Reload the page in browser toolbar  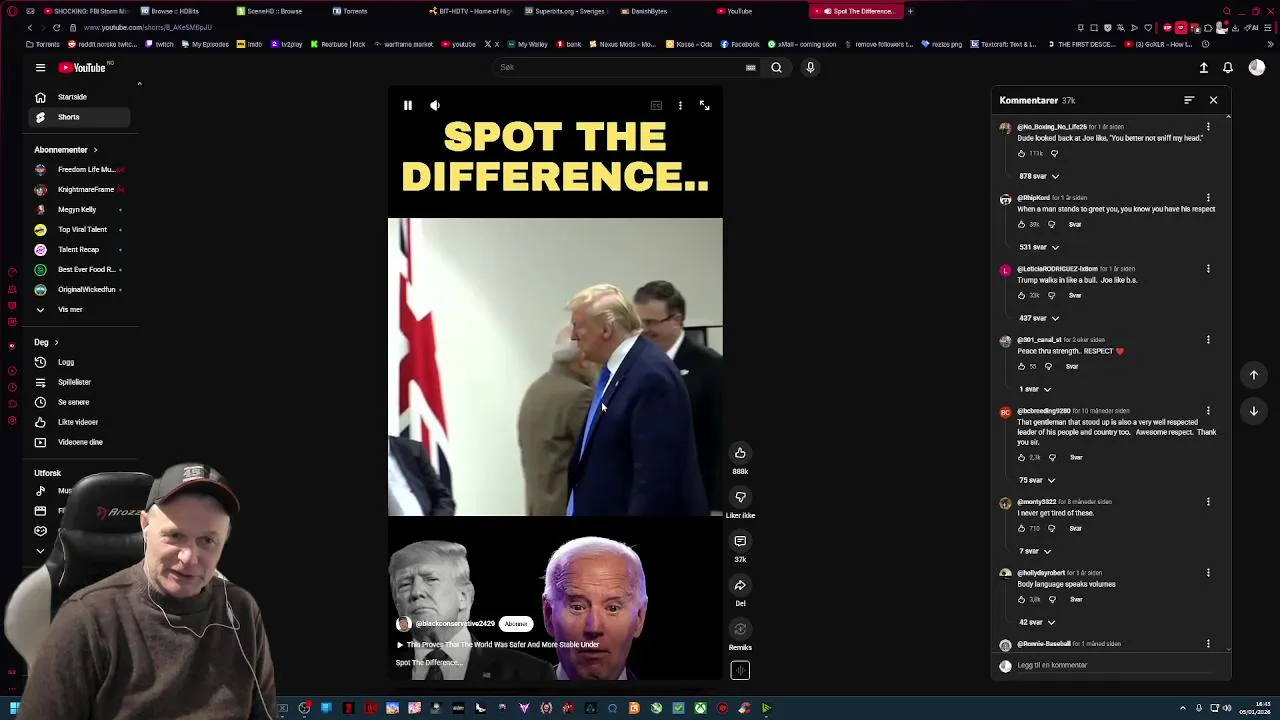(56, 28)
